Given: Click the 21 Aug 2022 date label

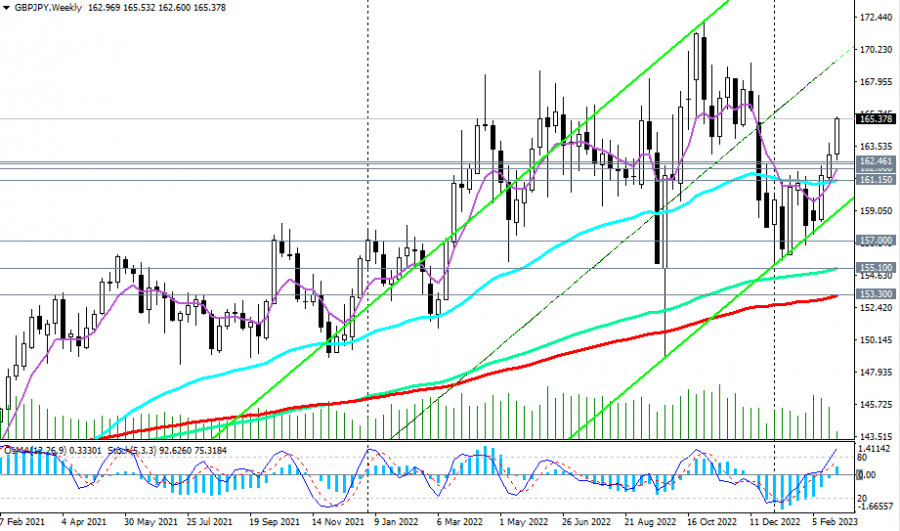Looking at the screenshot, I should pos(650,522).
